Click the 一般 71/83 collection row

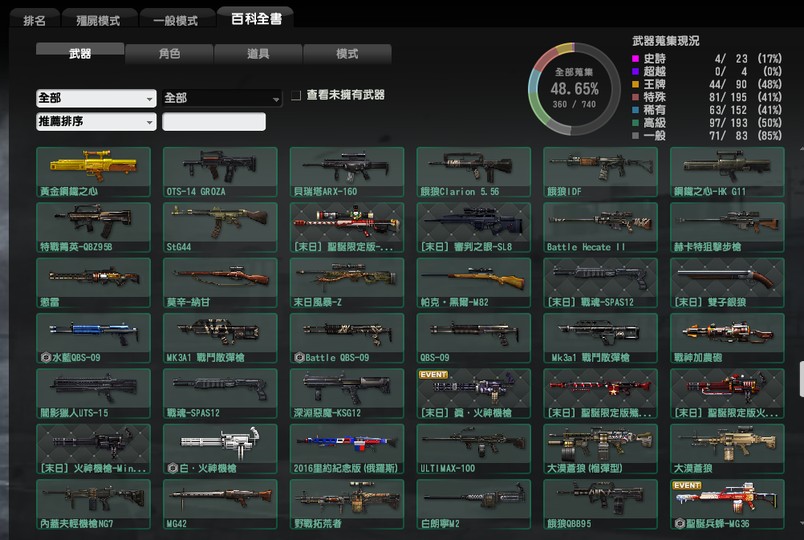(x=707, y=135)
